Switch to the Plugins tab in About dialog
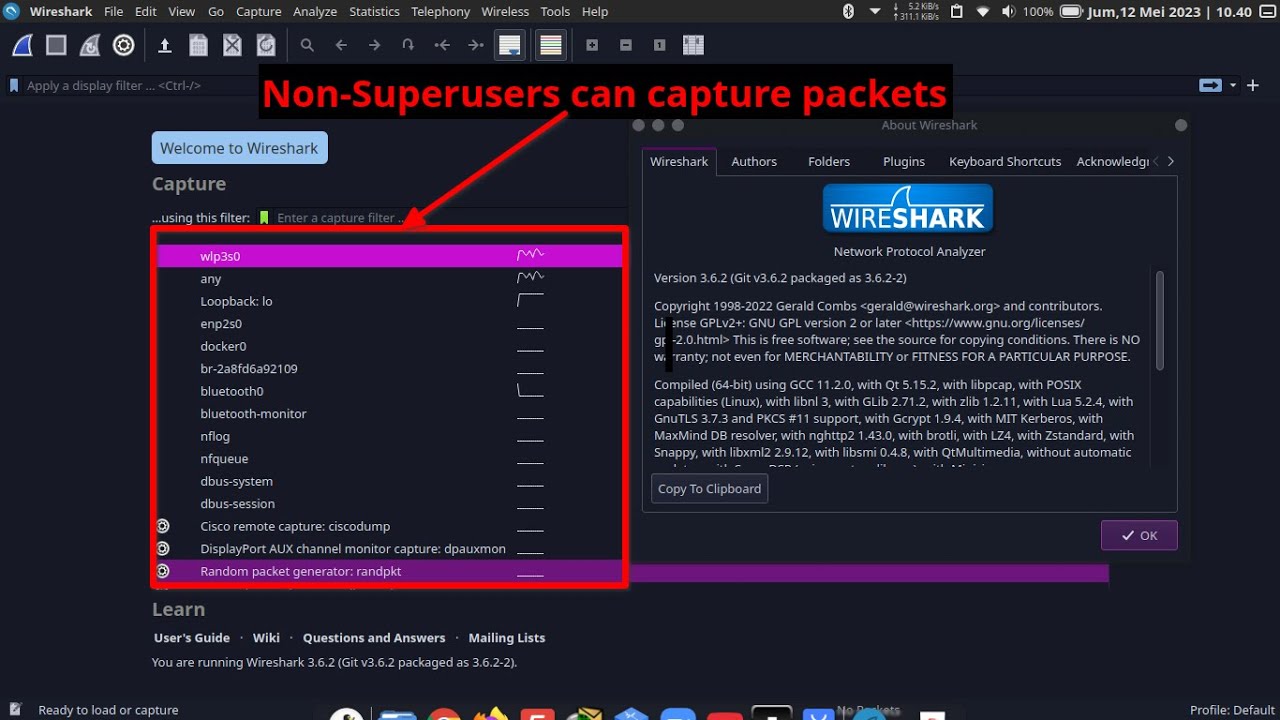This screenshot has height=720, width=1280. pos(904,161)
